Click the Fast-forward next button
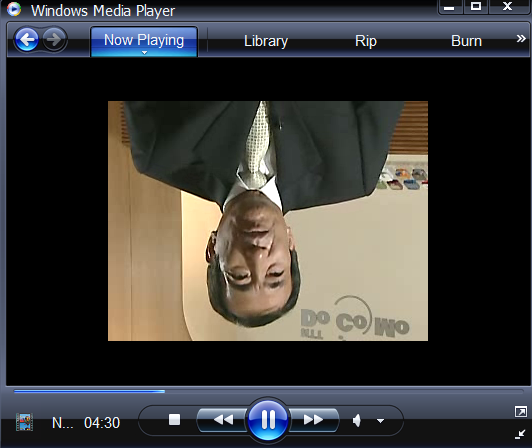The width and height of the screenshot is (532, 448). click(313, 420)
